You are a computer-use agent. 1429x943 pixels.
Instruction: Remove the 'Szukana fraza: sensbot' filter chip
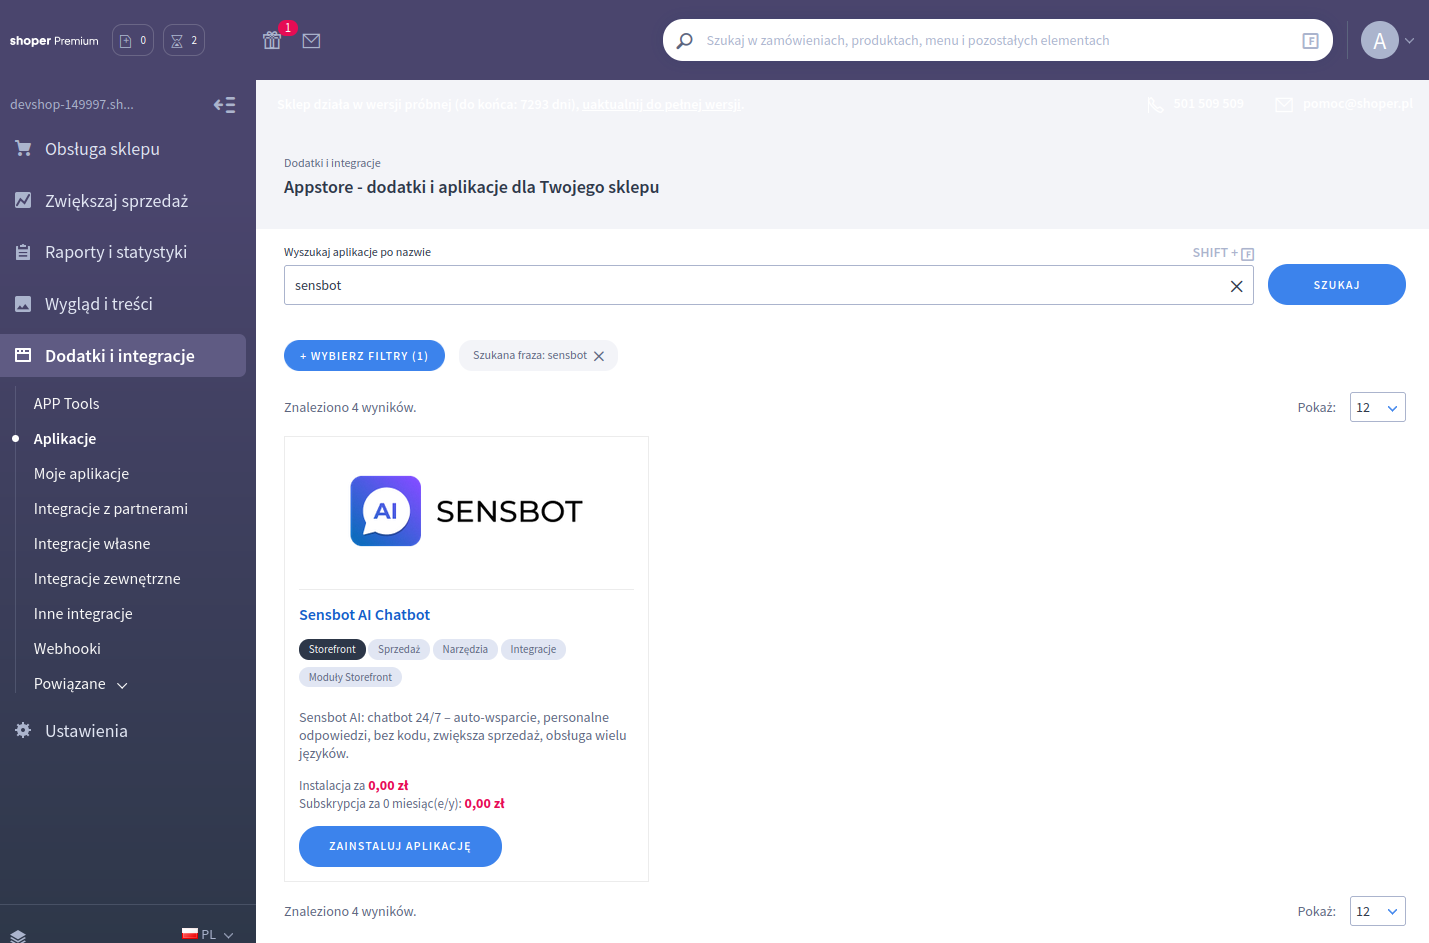pyautogui.click(x=599, y=356)
